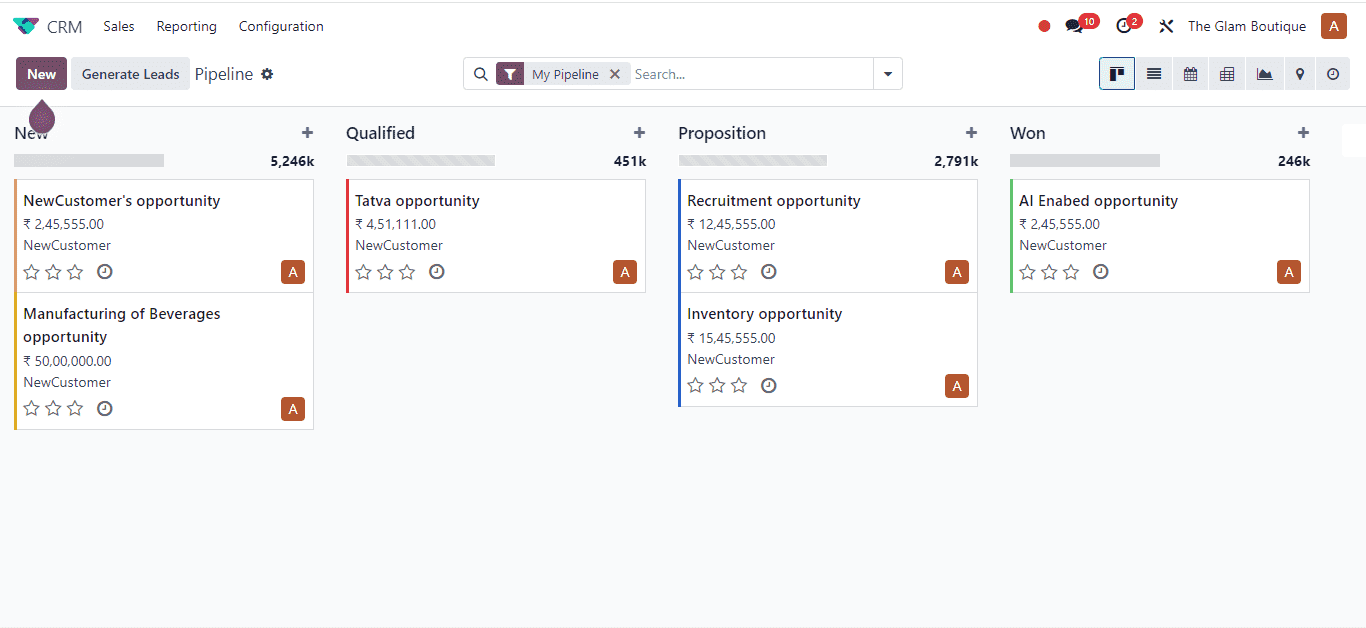This screenshot has height=628, width=1366.
Task: Open the Sales menu
Action: pos(118,26)
